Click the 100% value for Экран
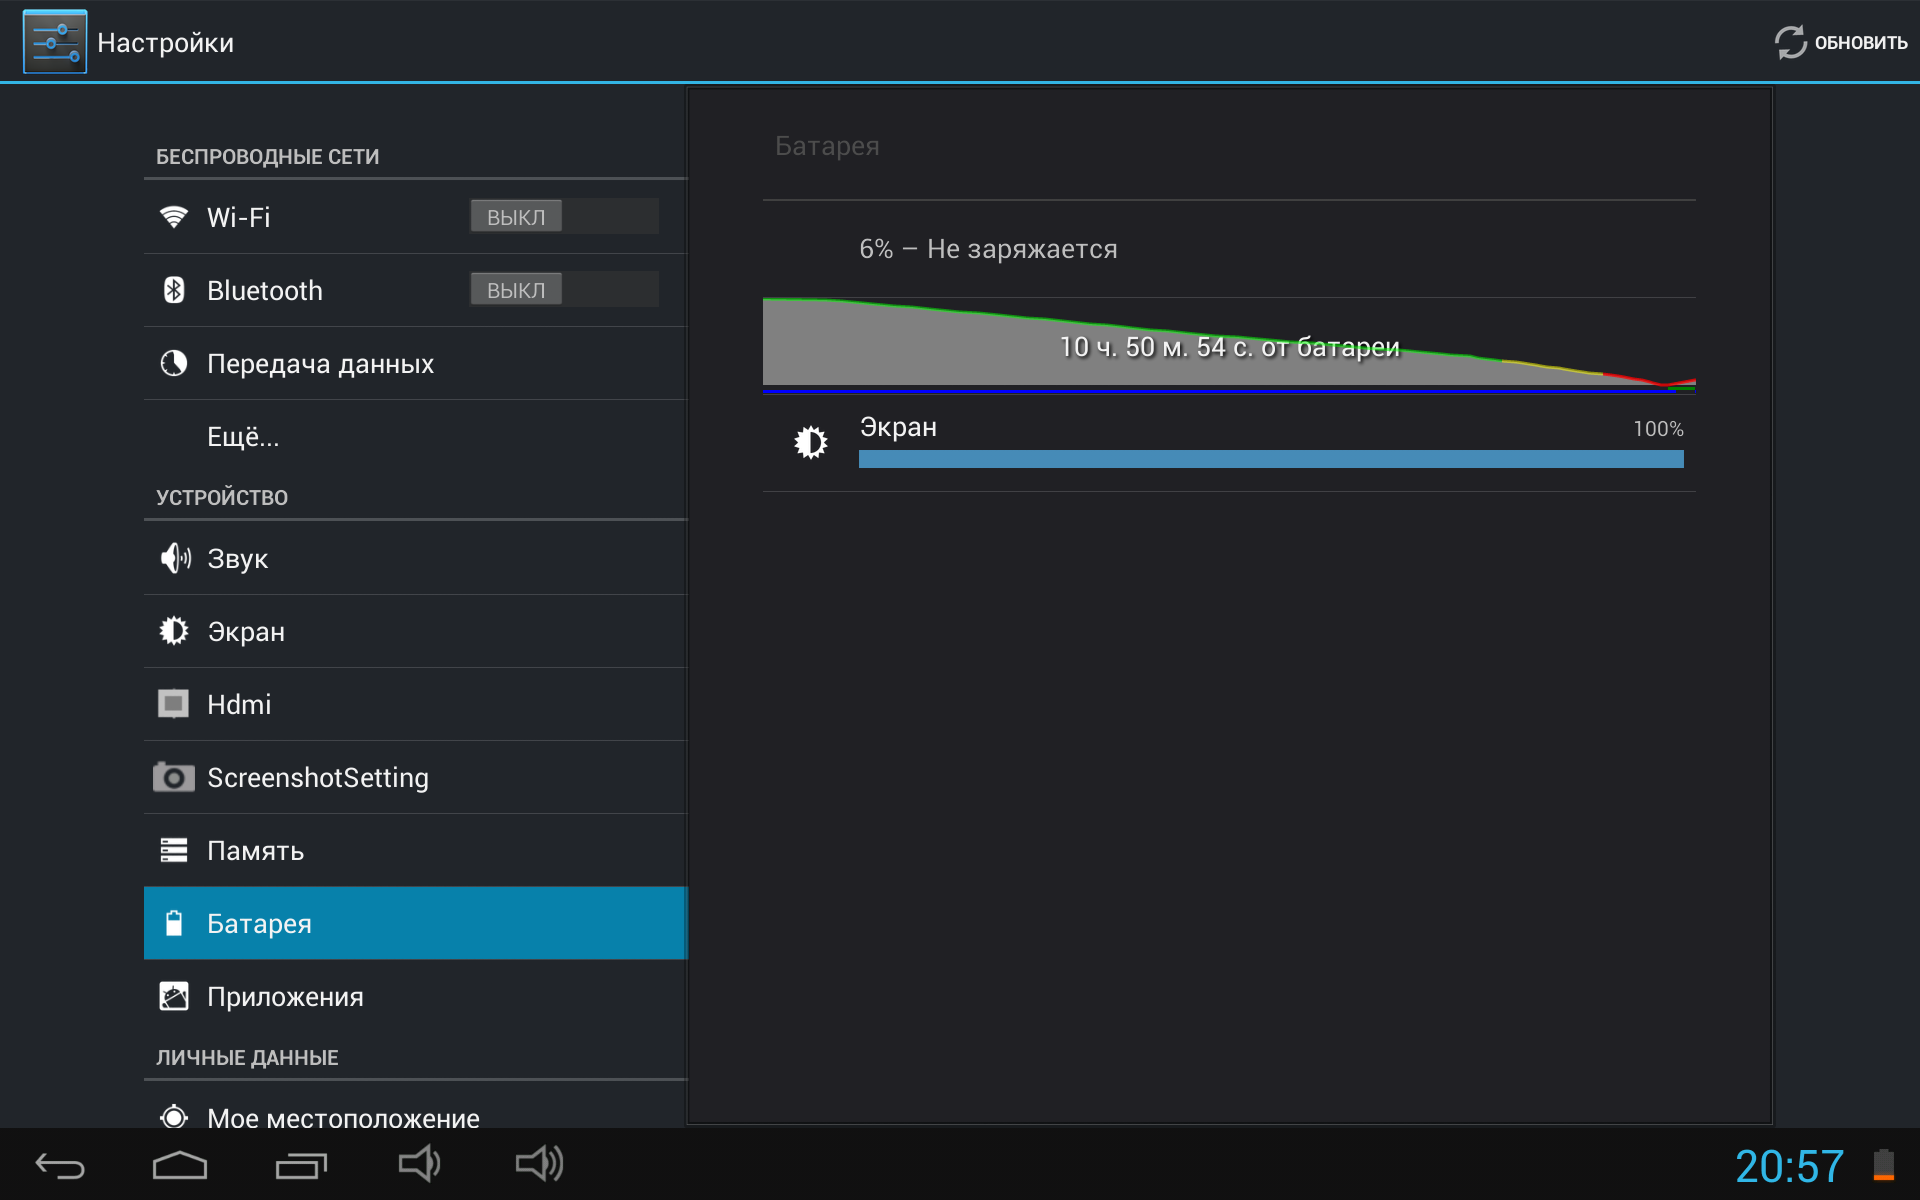This screenshot has height=1200, width=1920. click(1658, 428)
